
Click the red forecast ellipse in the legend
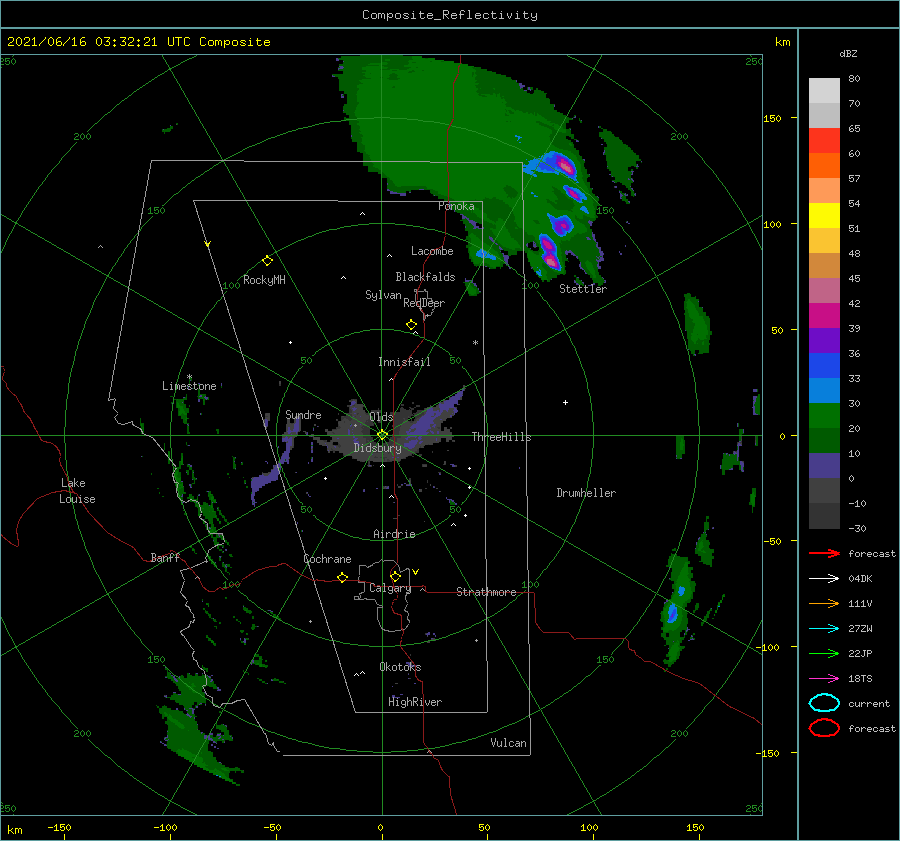[x=824, y=728]
